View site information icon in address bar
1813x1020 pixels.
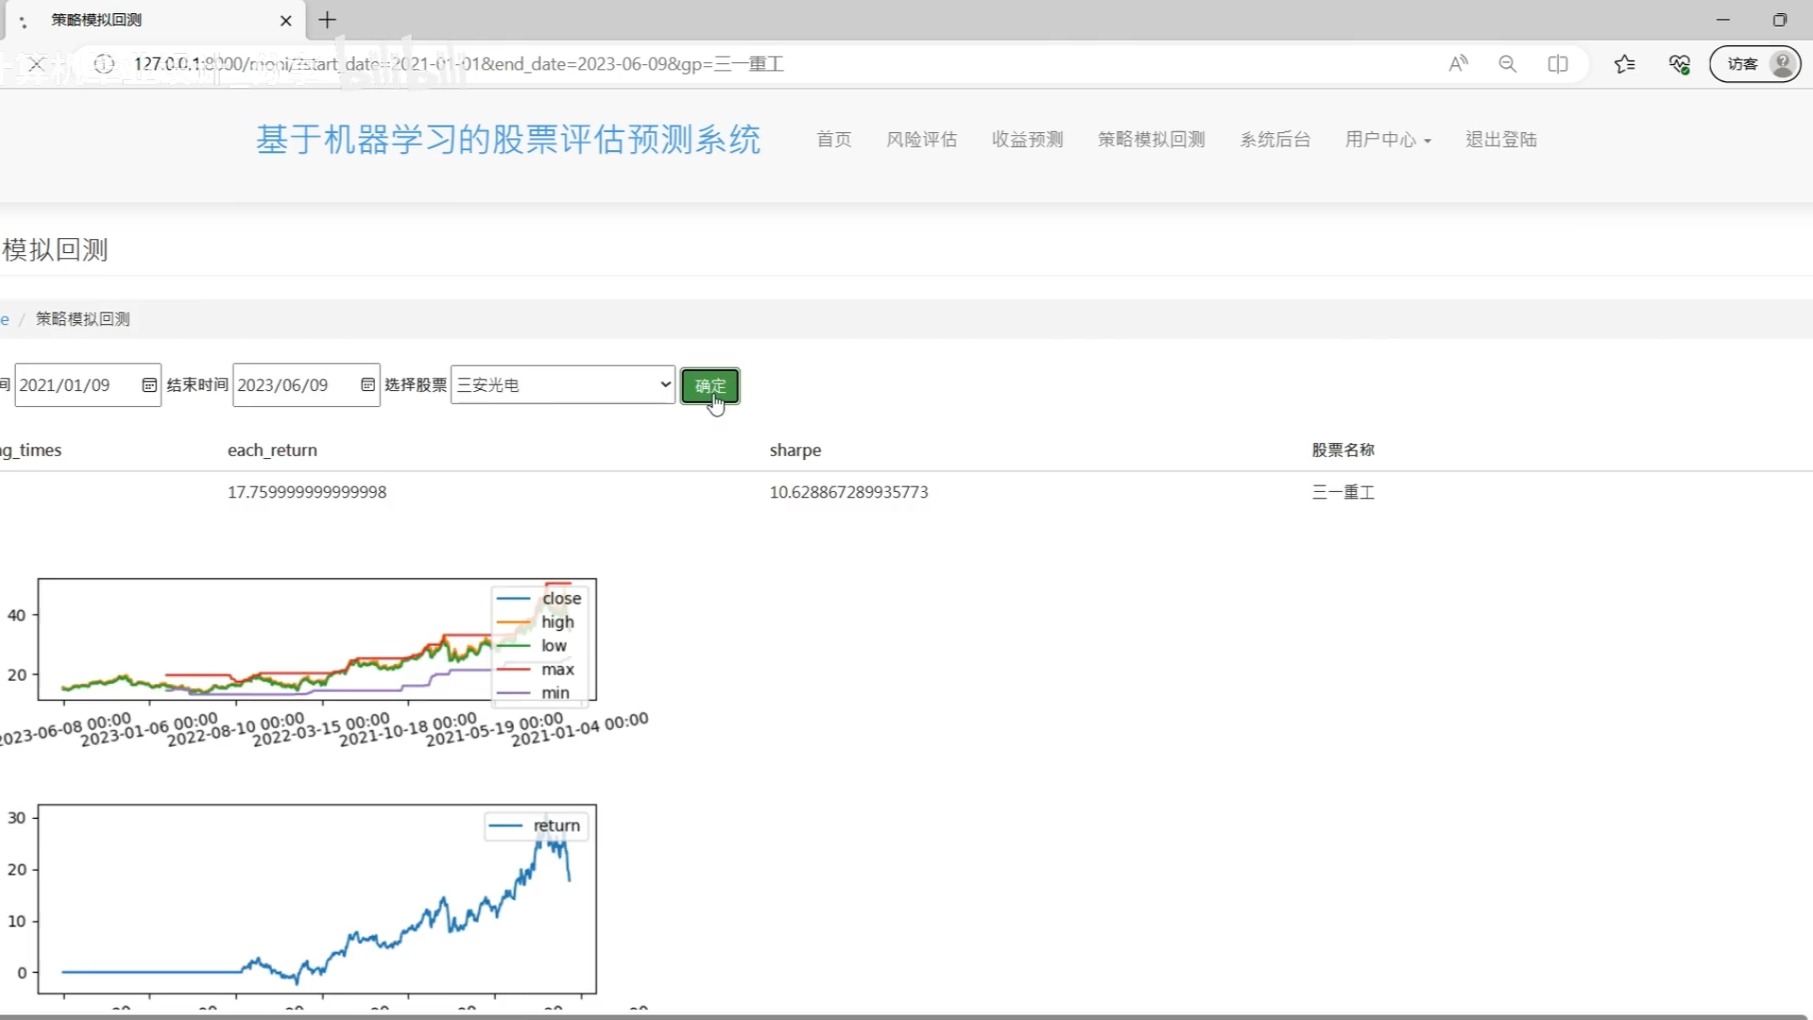tap(104, 64)
